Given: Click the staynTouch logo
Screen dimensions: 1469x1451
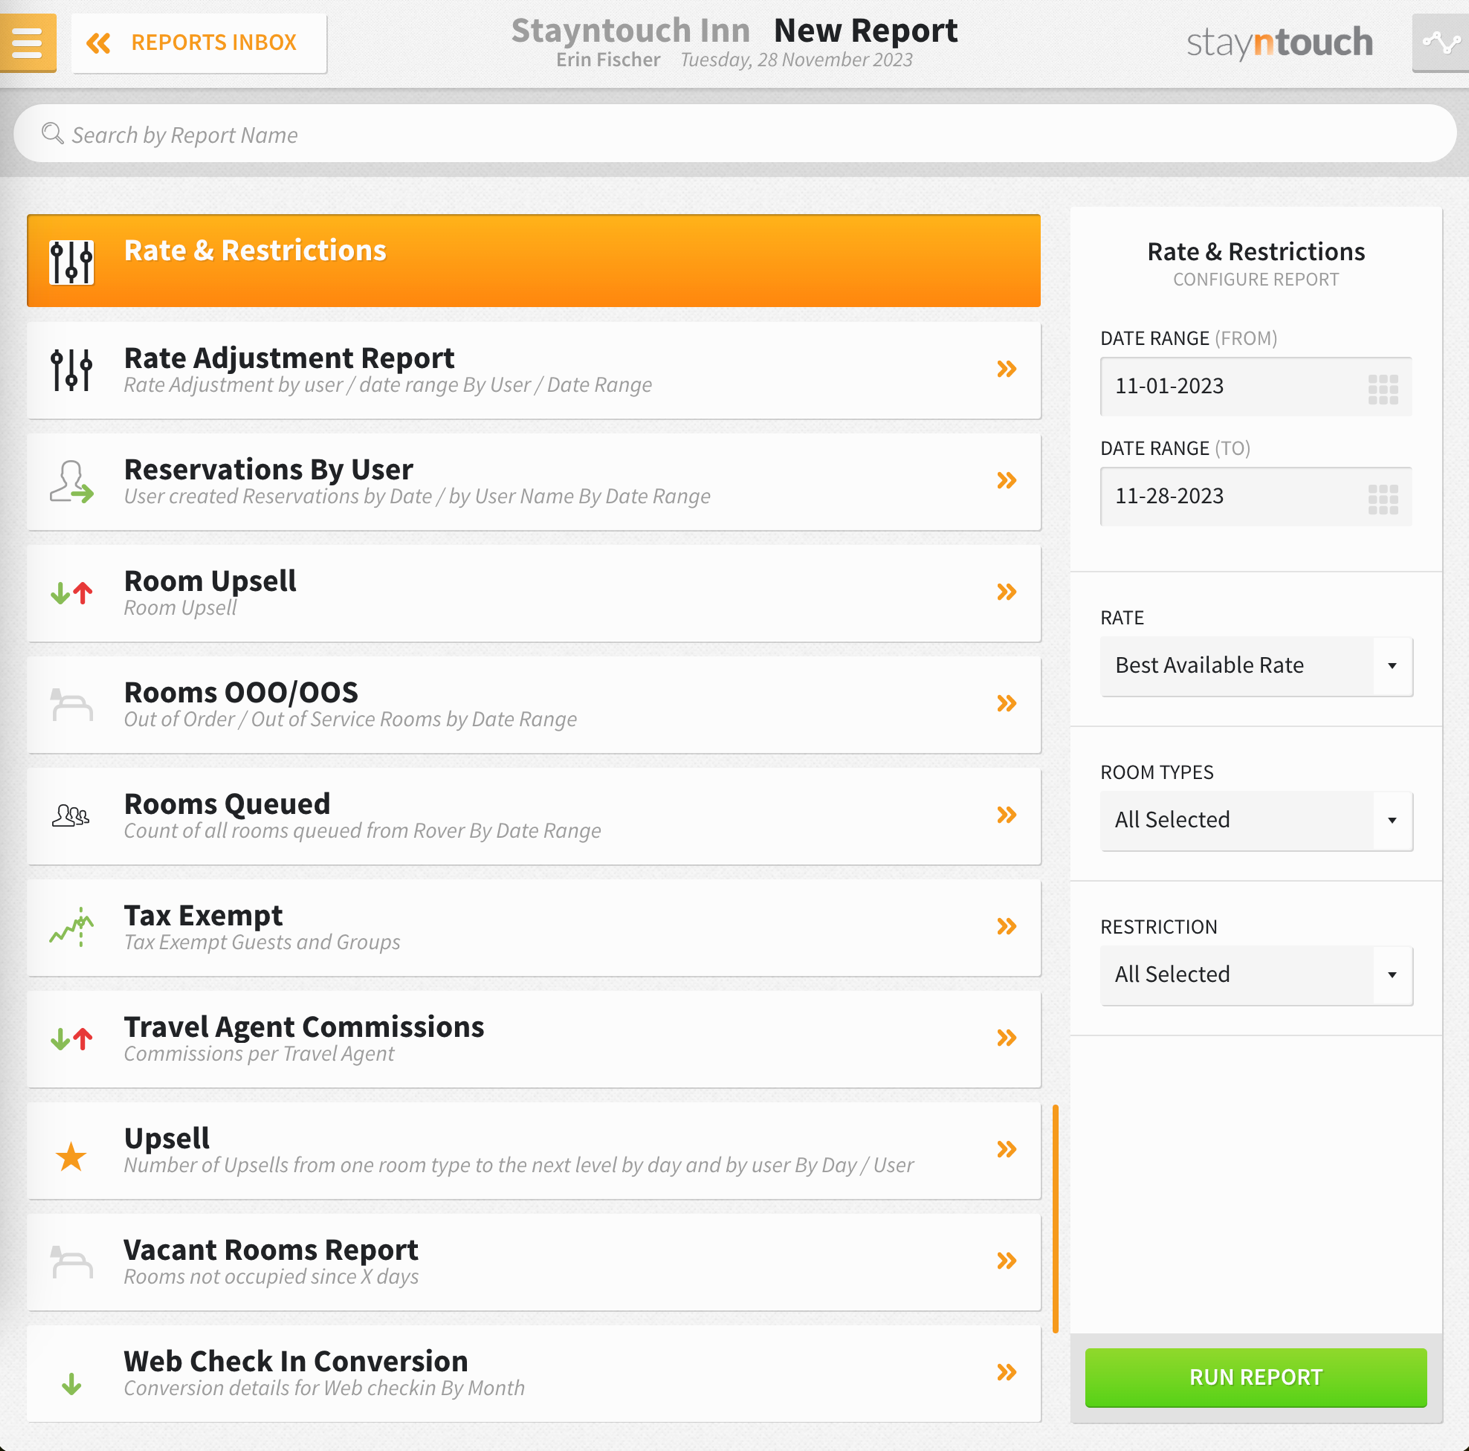Looking at the screenshot, I should [1279, 43].
